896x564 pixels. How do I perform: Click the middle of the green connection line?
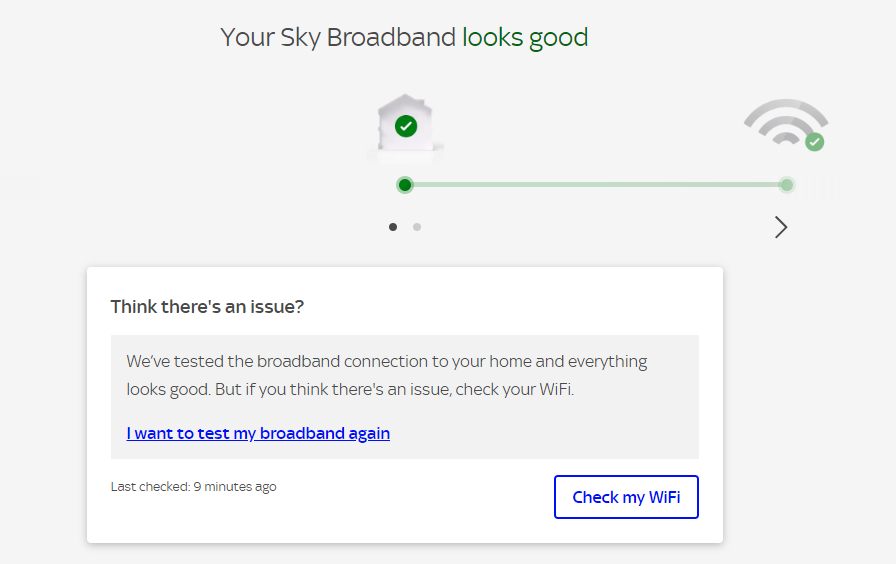tap(596, 184)
